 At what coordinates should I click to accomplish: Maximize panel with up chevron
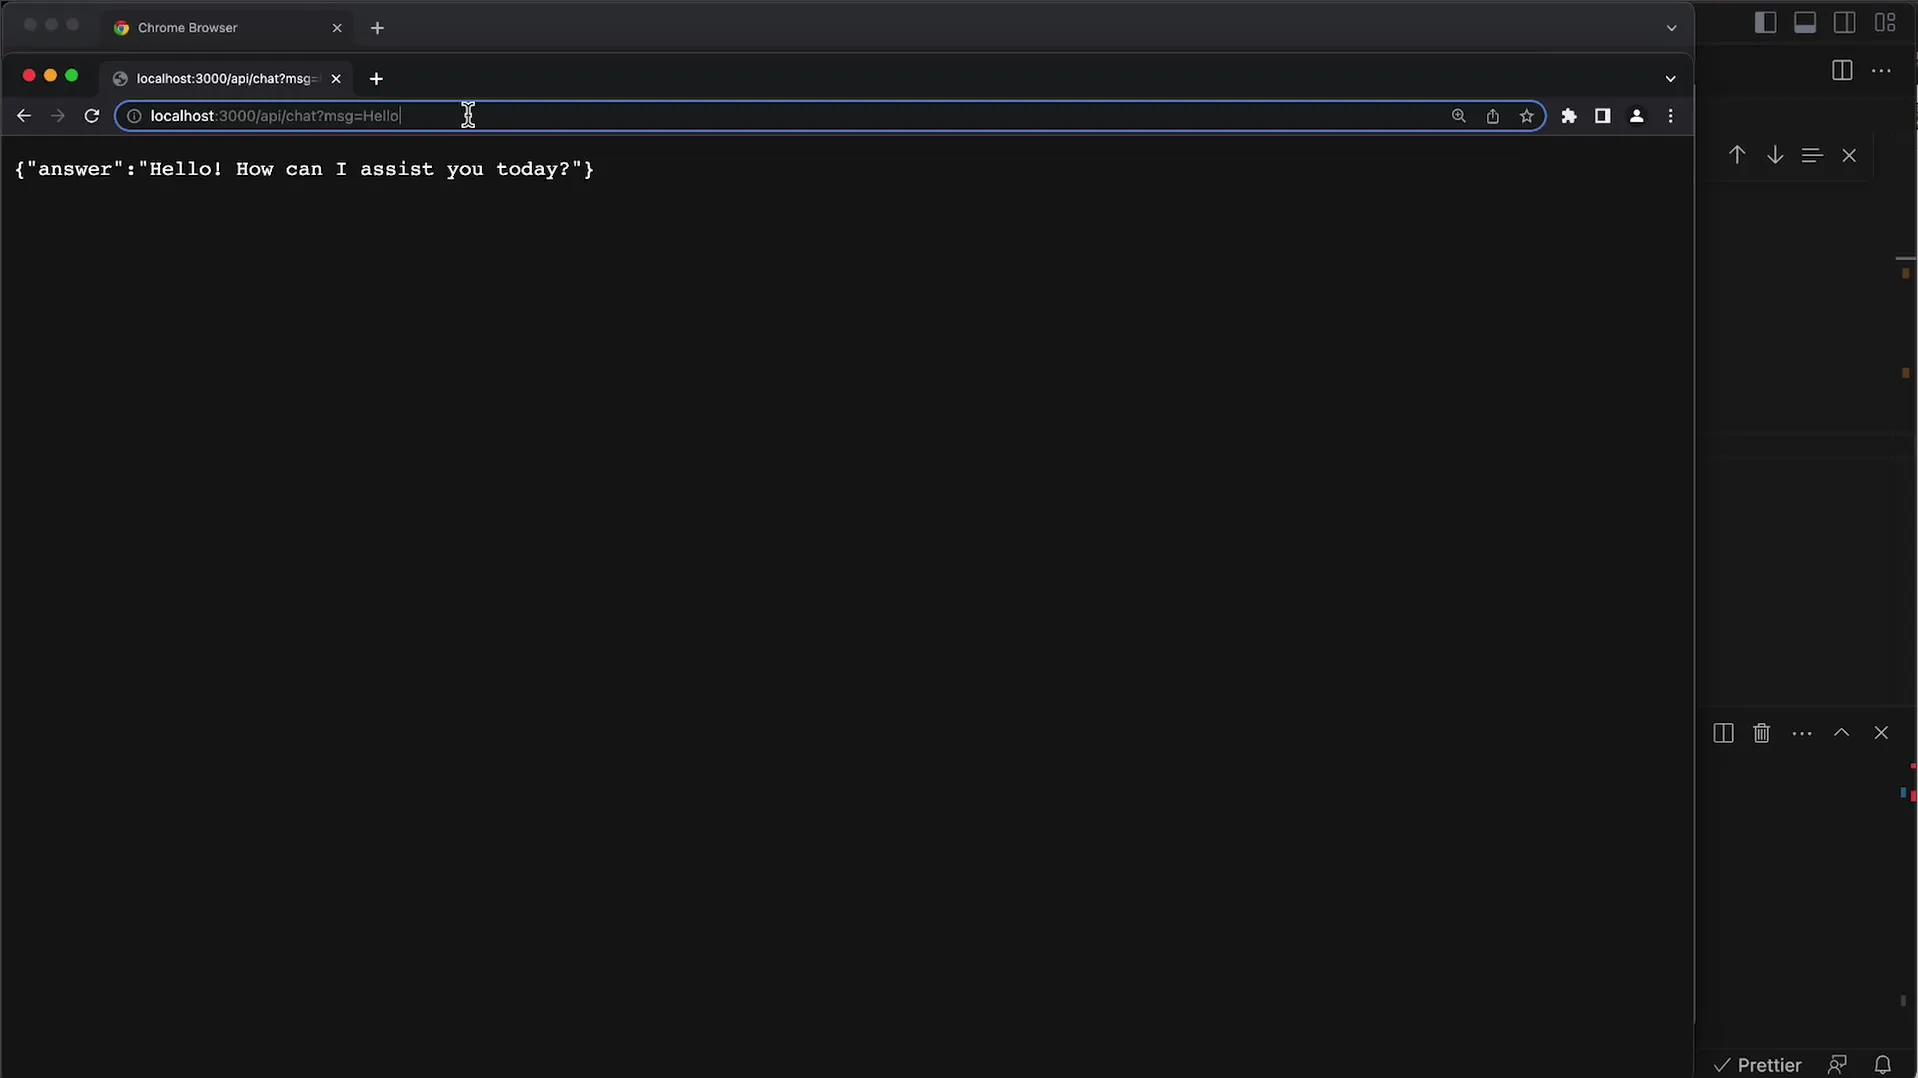pos(1842,733)
